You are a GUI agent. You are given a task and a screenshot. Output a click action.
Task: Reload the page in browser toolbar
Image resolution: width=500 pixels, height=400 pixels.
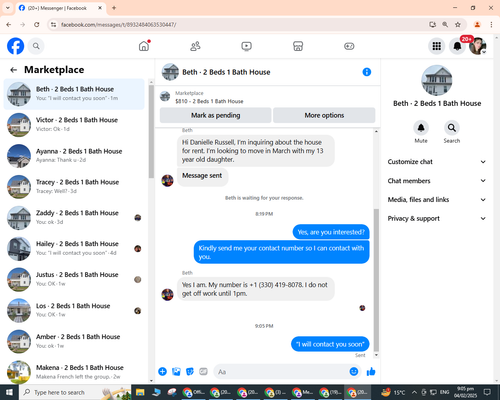[37, 24]
